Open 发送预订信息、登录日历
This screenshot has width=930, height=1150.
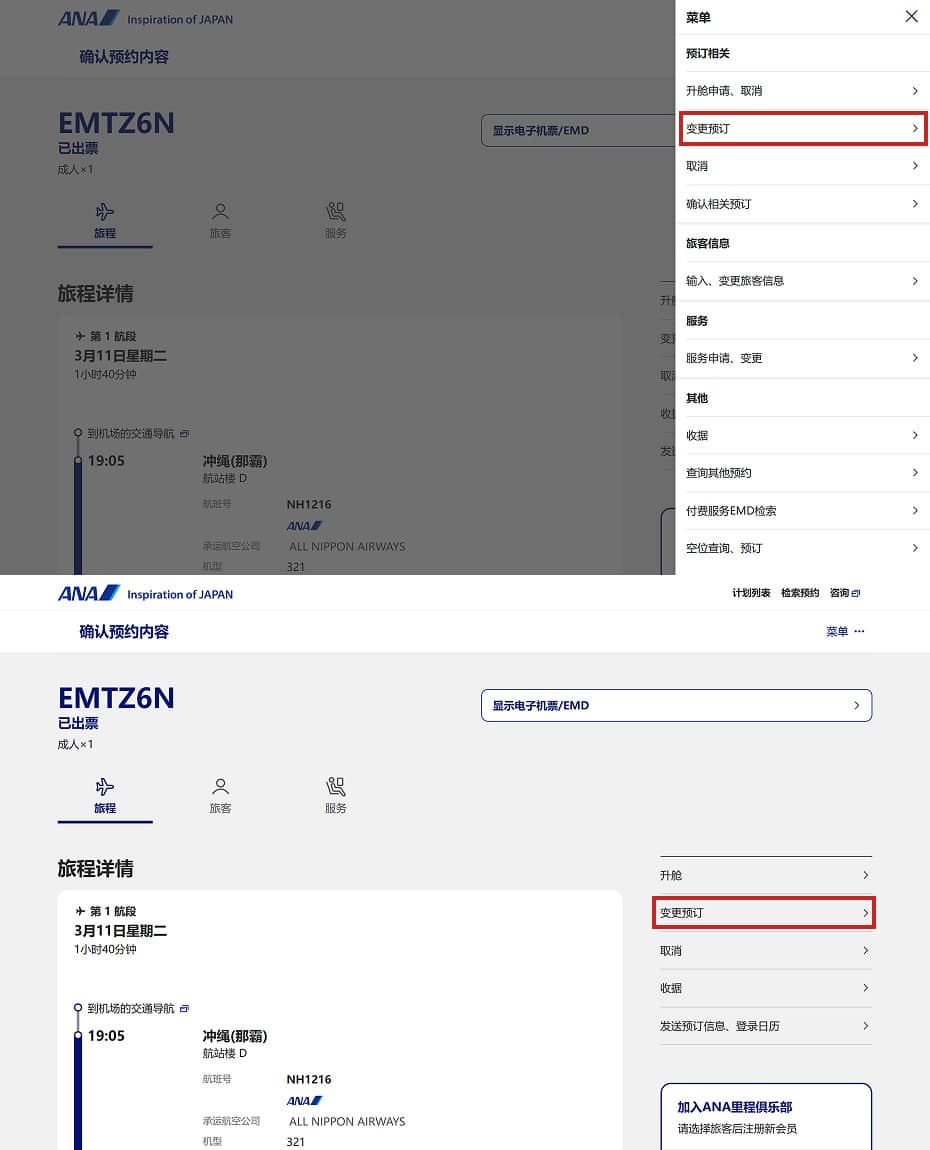pos(766,1026)
